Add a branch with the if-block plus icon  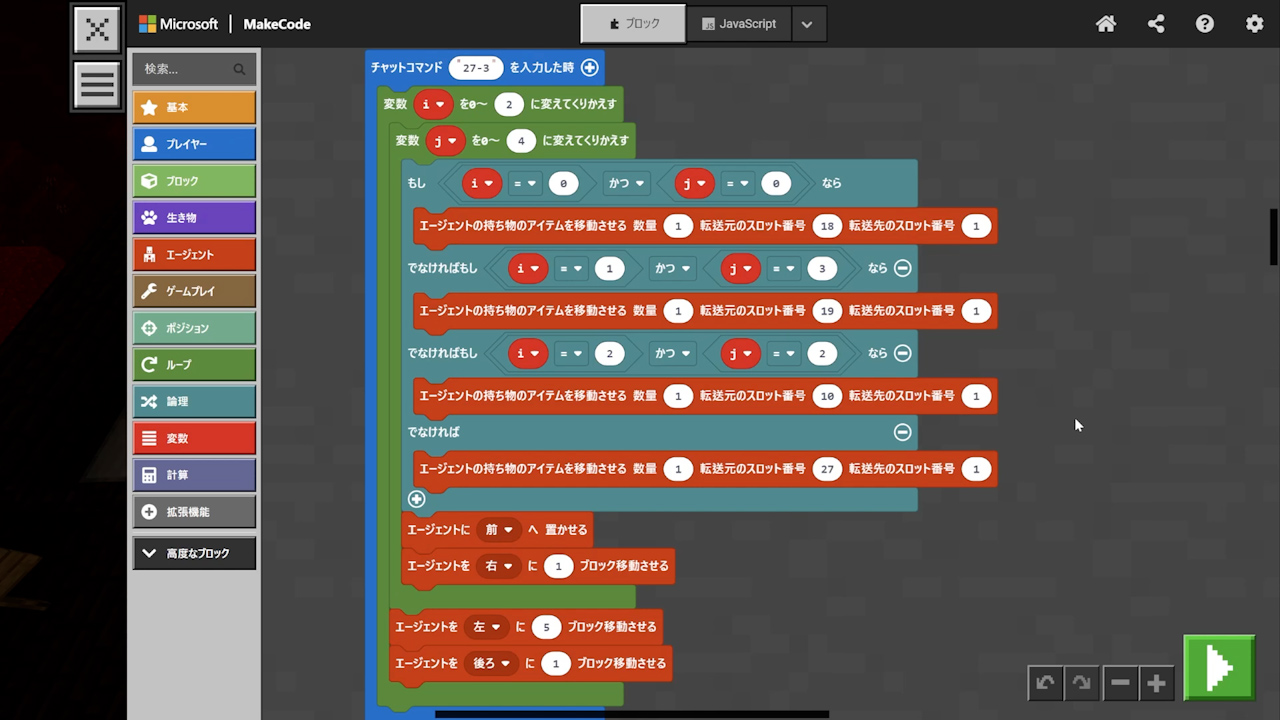tap(417, 498)
